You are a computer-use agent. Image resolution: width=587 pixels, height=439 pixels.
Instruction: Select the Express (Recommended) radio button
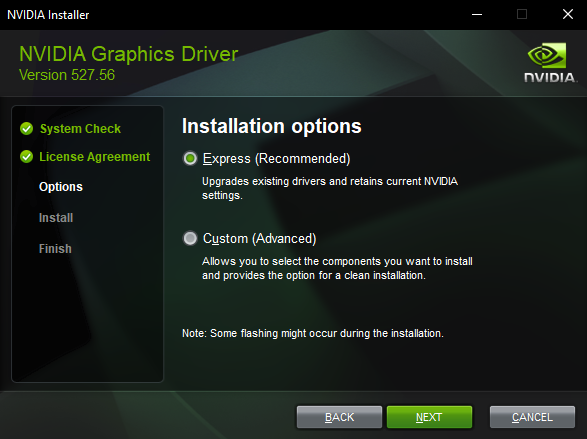pos(190,159)
